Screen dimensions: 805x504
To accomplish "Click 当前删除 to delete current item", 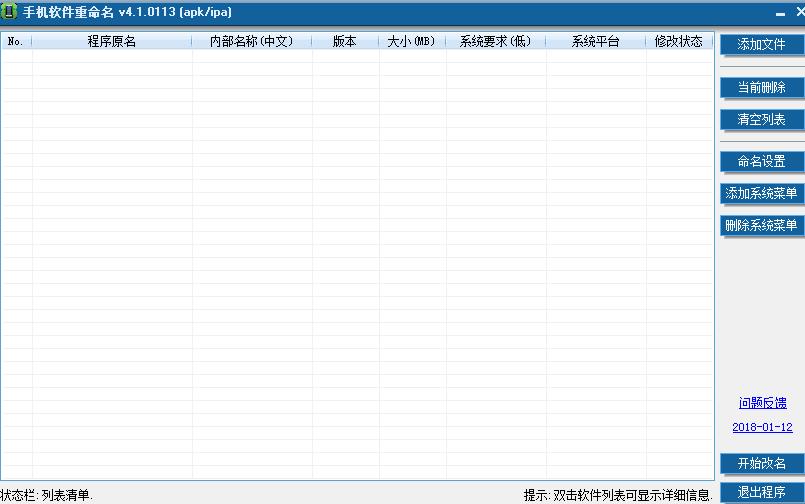I will (762, 88).
